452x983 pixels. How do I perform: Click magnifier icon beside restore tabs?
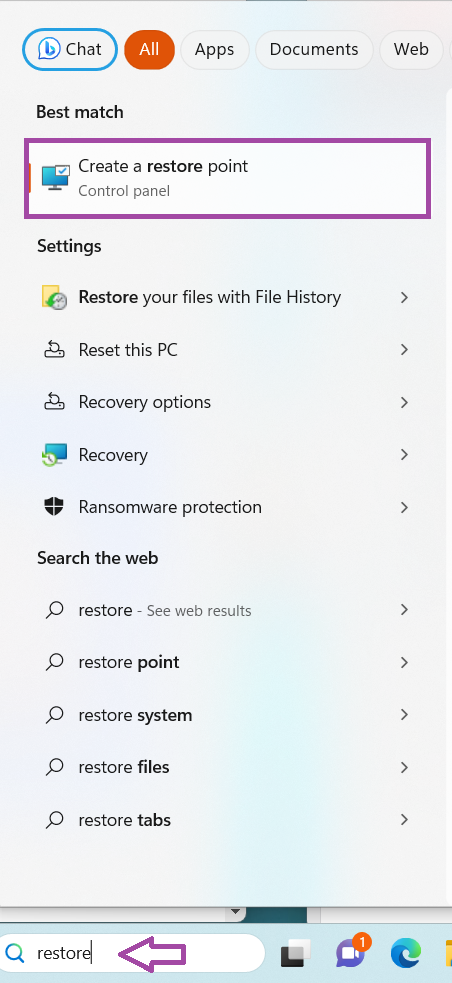55,819
